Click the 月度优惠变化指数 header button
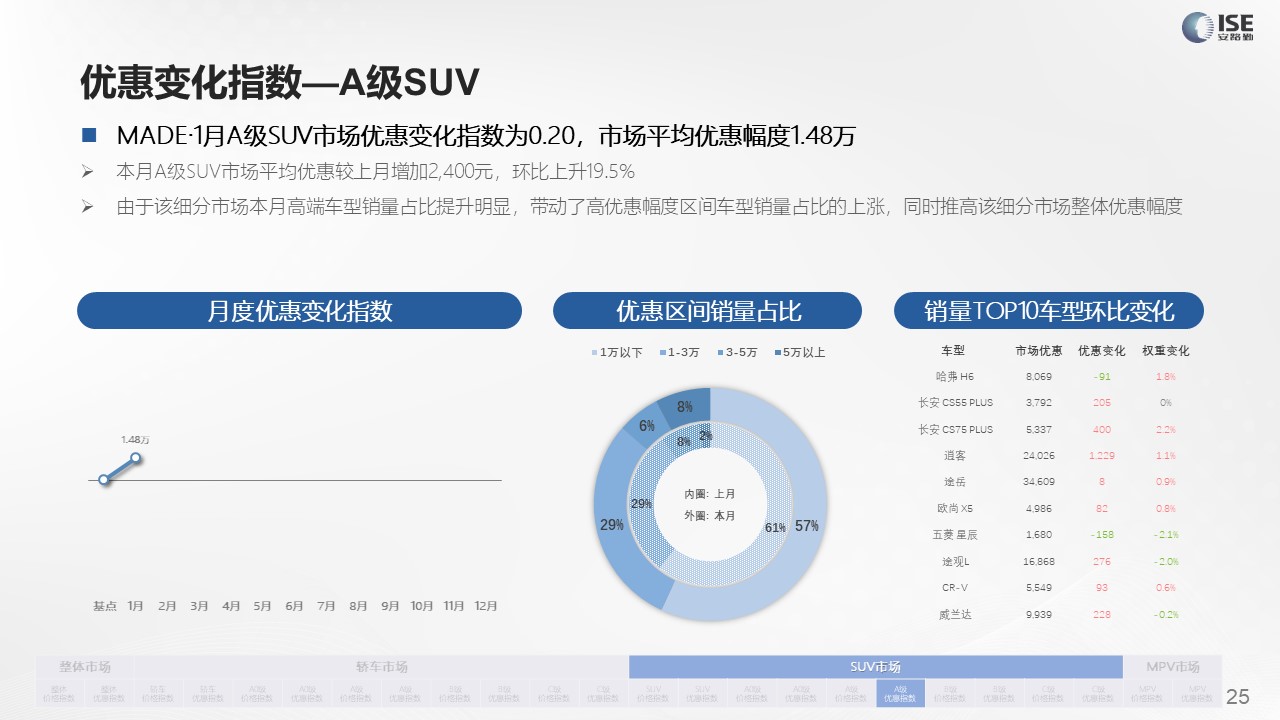1280x720 pixels. (299, 311)
